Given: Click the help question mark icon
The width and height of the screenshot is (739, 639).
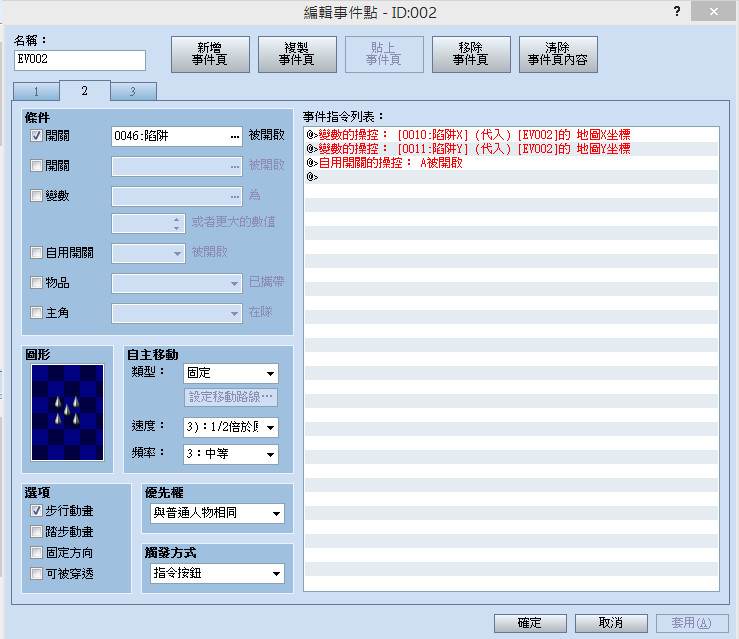Looking at the screenshot, I should point(677,11).
